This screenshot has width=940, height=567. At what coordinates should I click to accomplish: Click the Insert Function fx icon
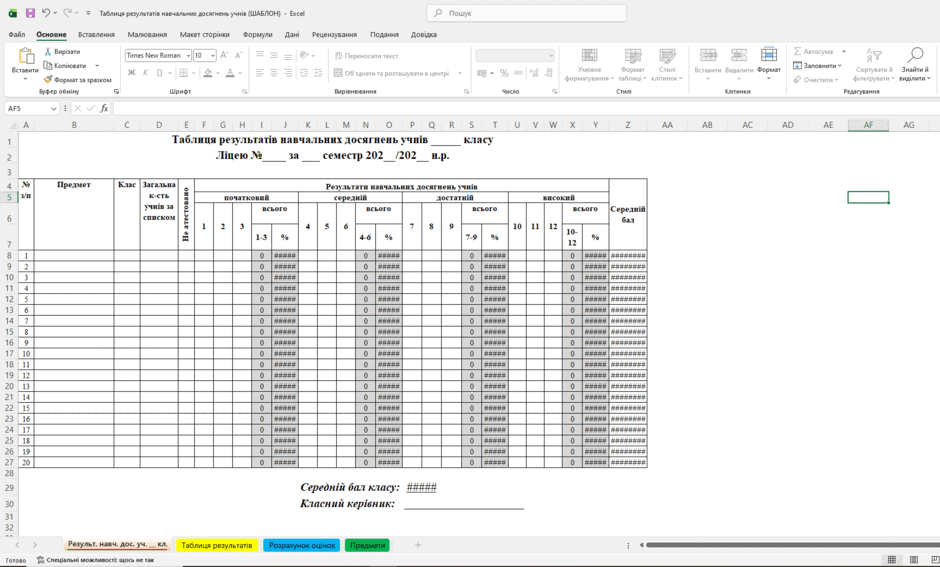point(104,108)
